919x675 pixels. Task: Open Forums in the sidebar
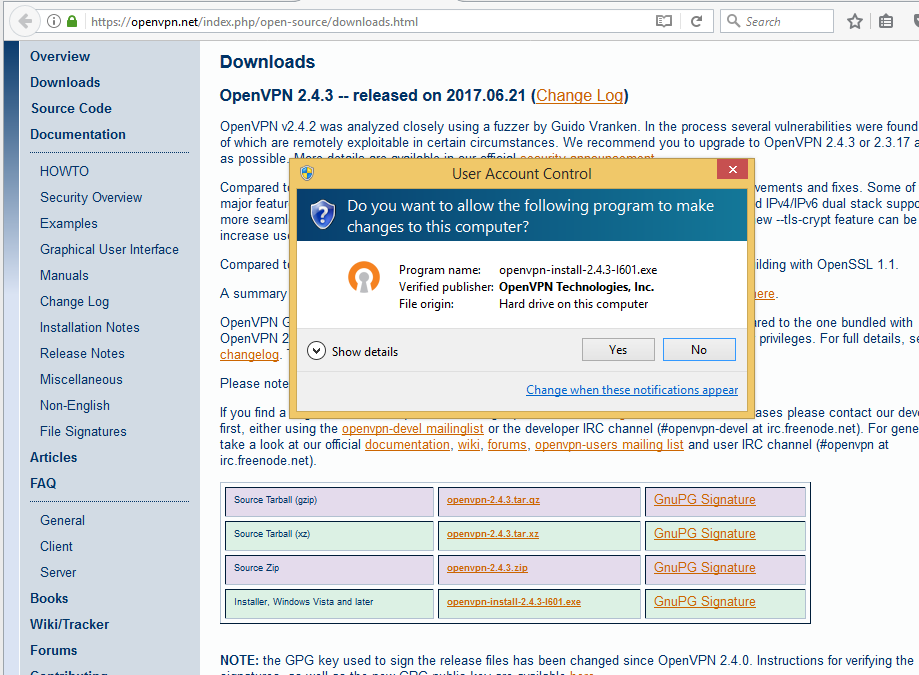(x=53, y=650)
